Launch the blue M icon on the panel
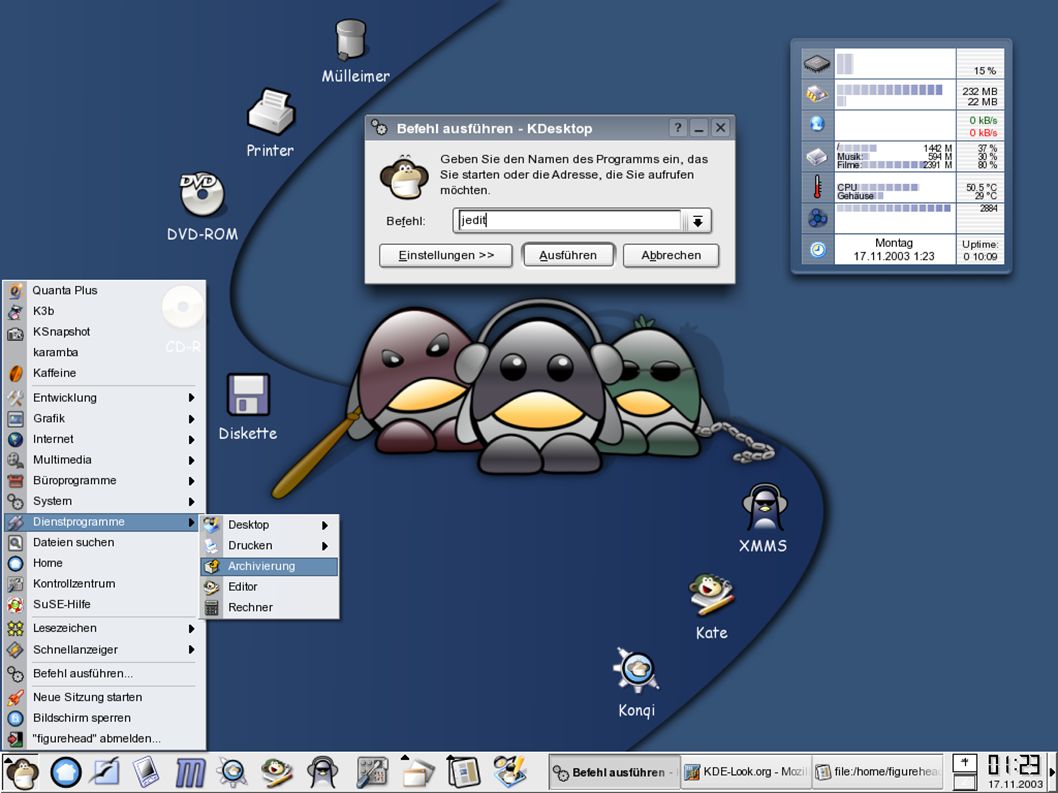The height and width of the screenshot is (793, 1058). 190,773
